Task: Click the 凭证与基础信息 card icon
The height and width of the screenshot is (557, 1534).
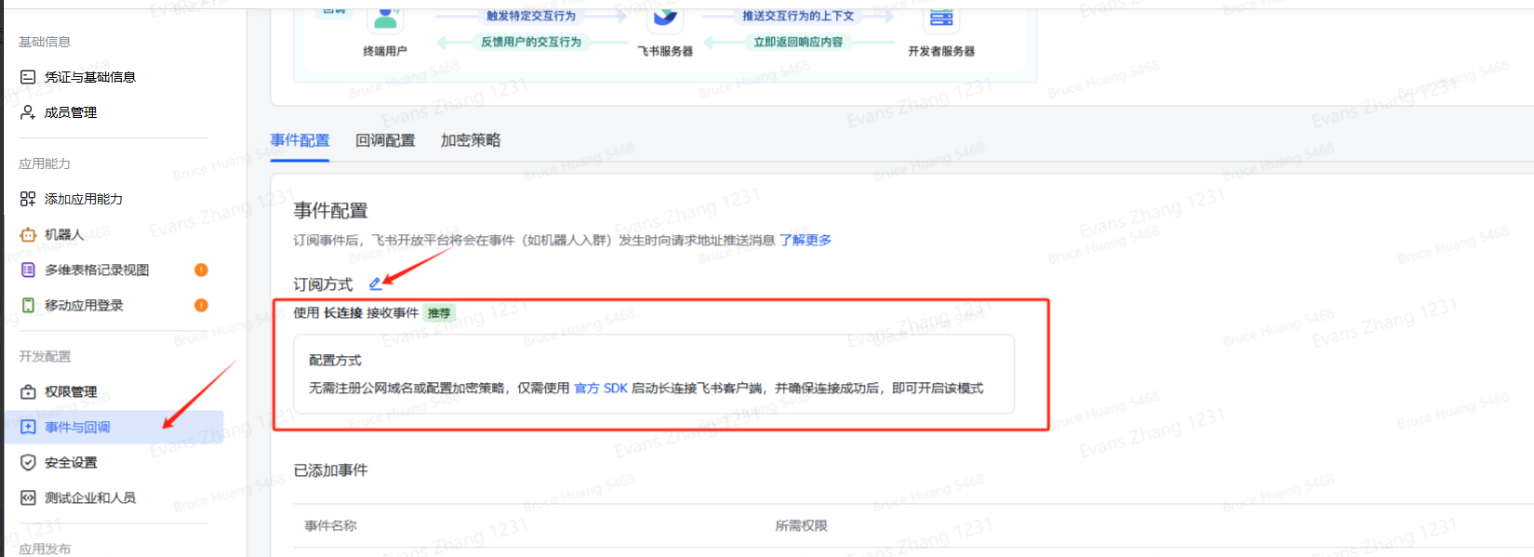Action: [x=28, y=77]
